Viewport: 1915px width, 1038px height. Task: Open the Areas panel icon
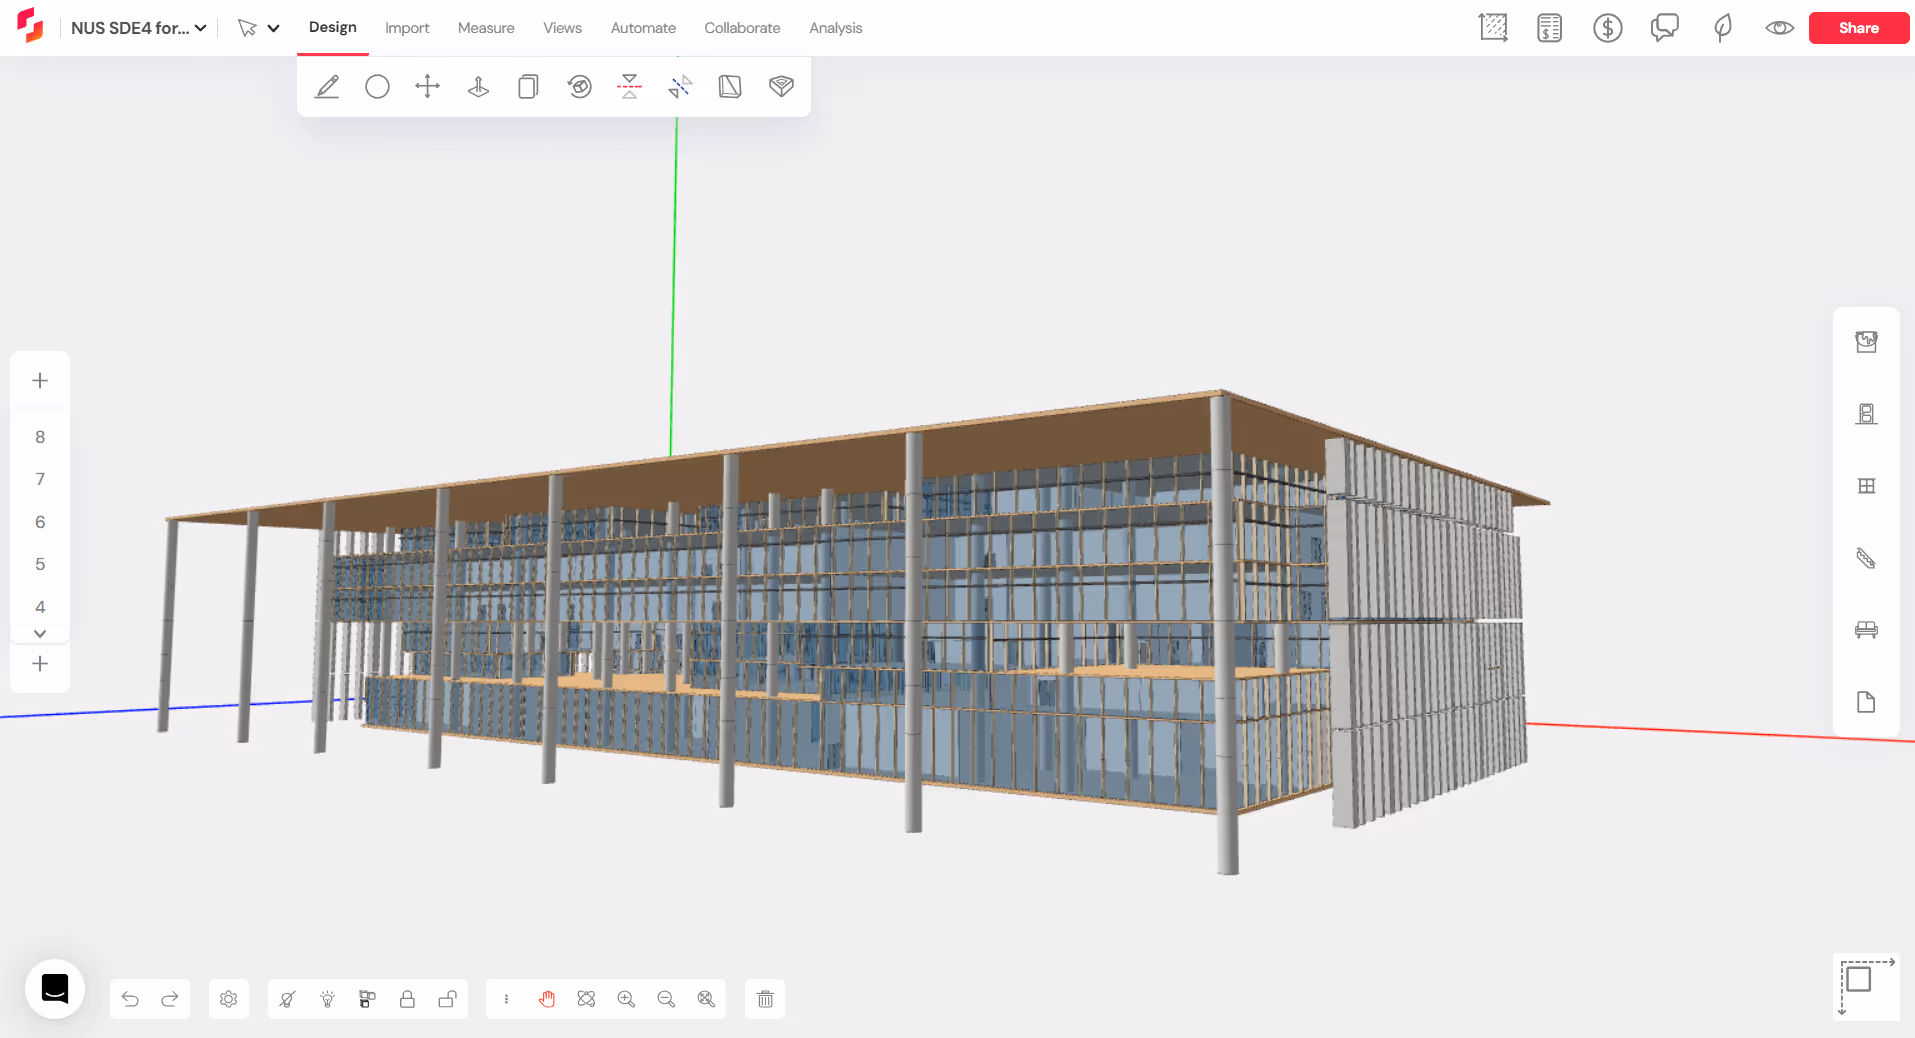pos(1493,28)
